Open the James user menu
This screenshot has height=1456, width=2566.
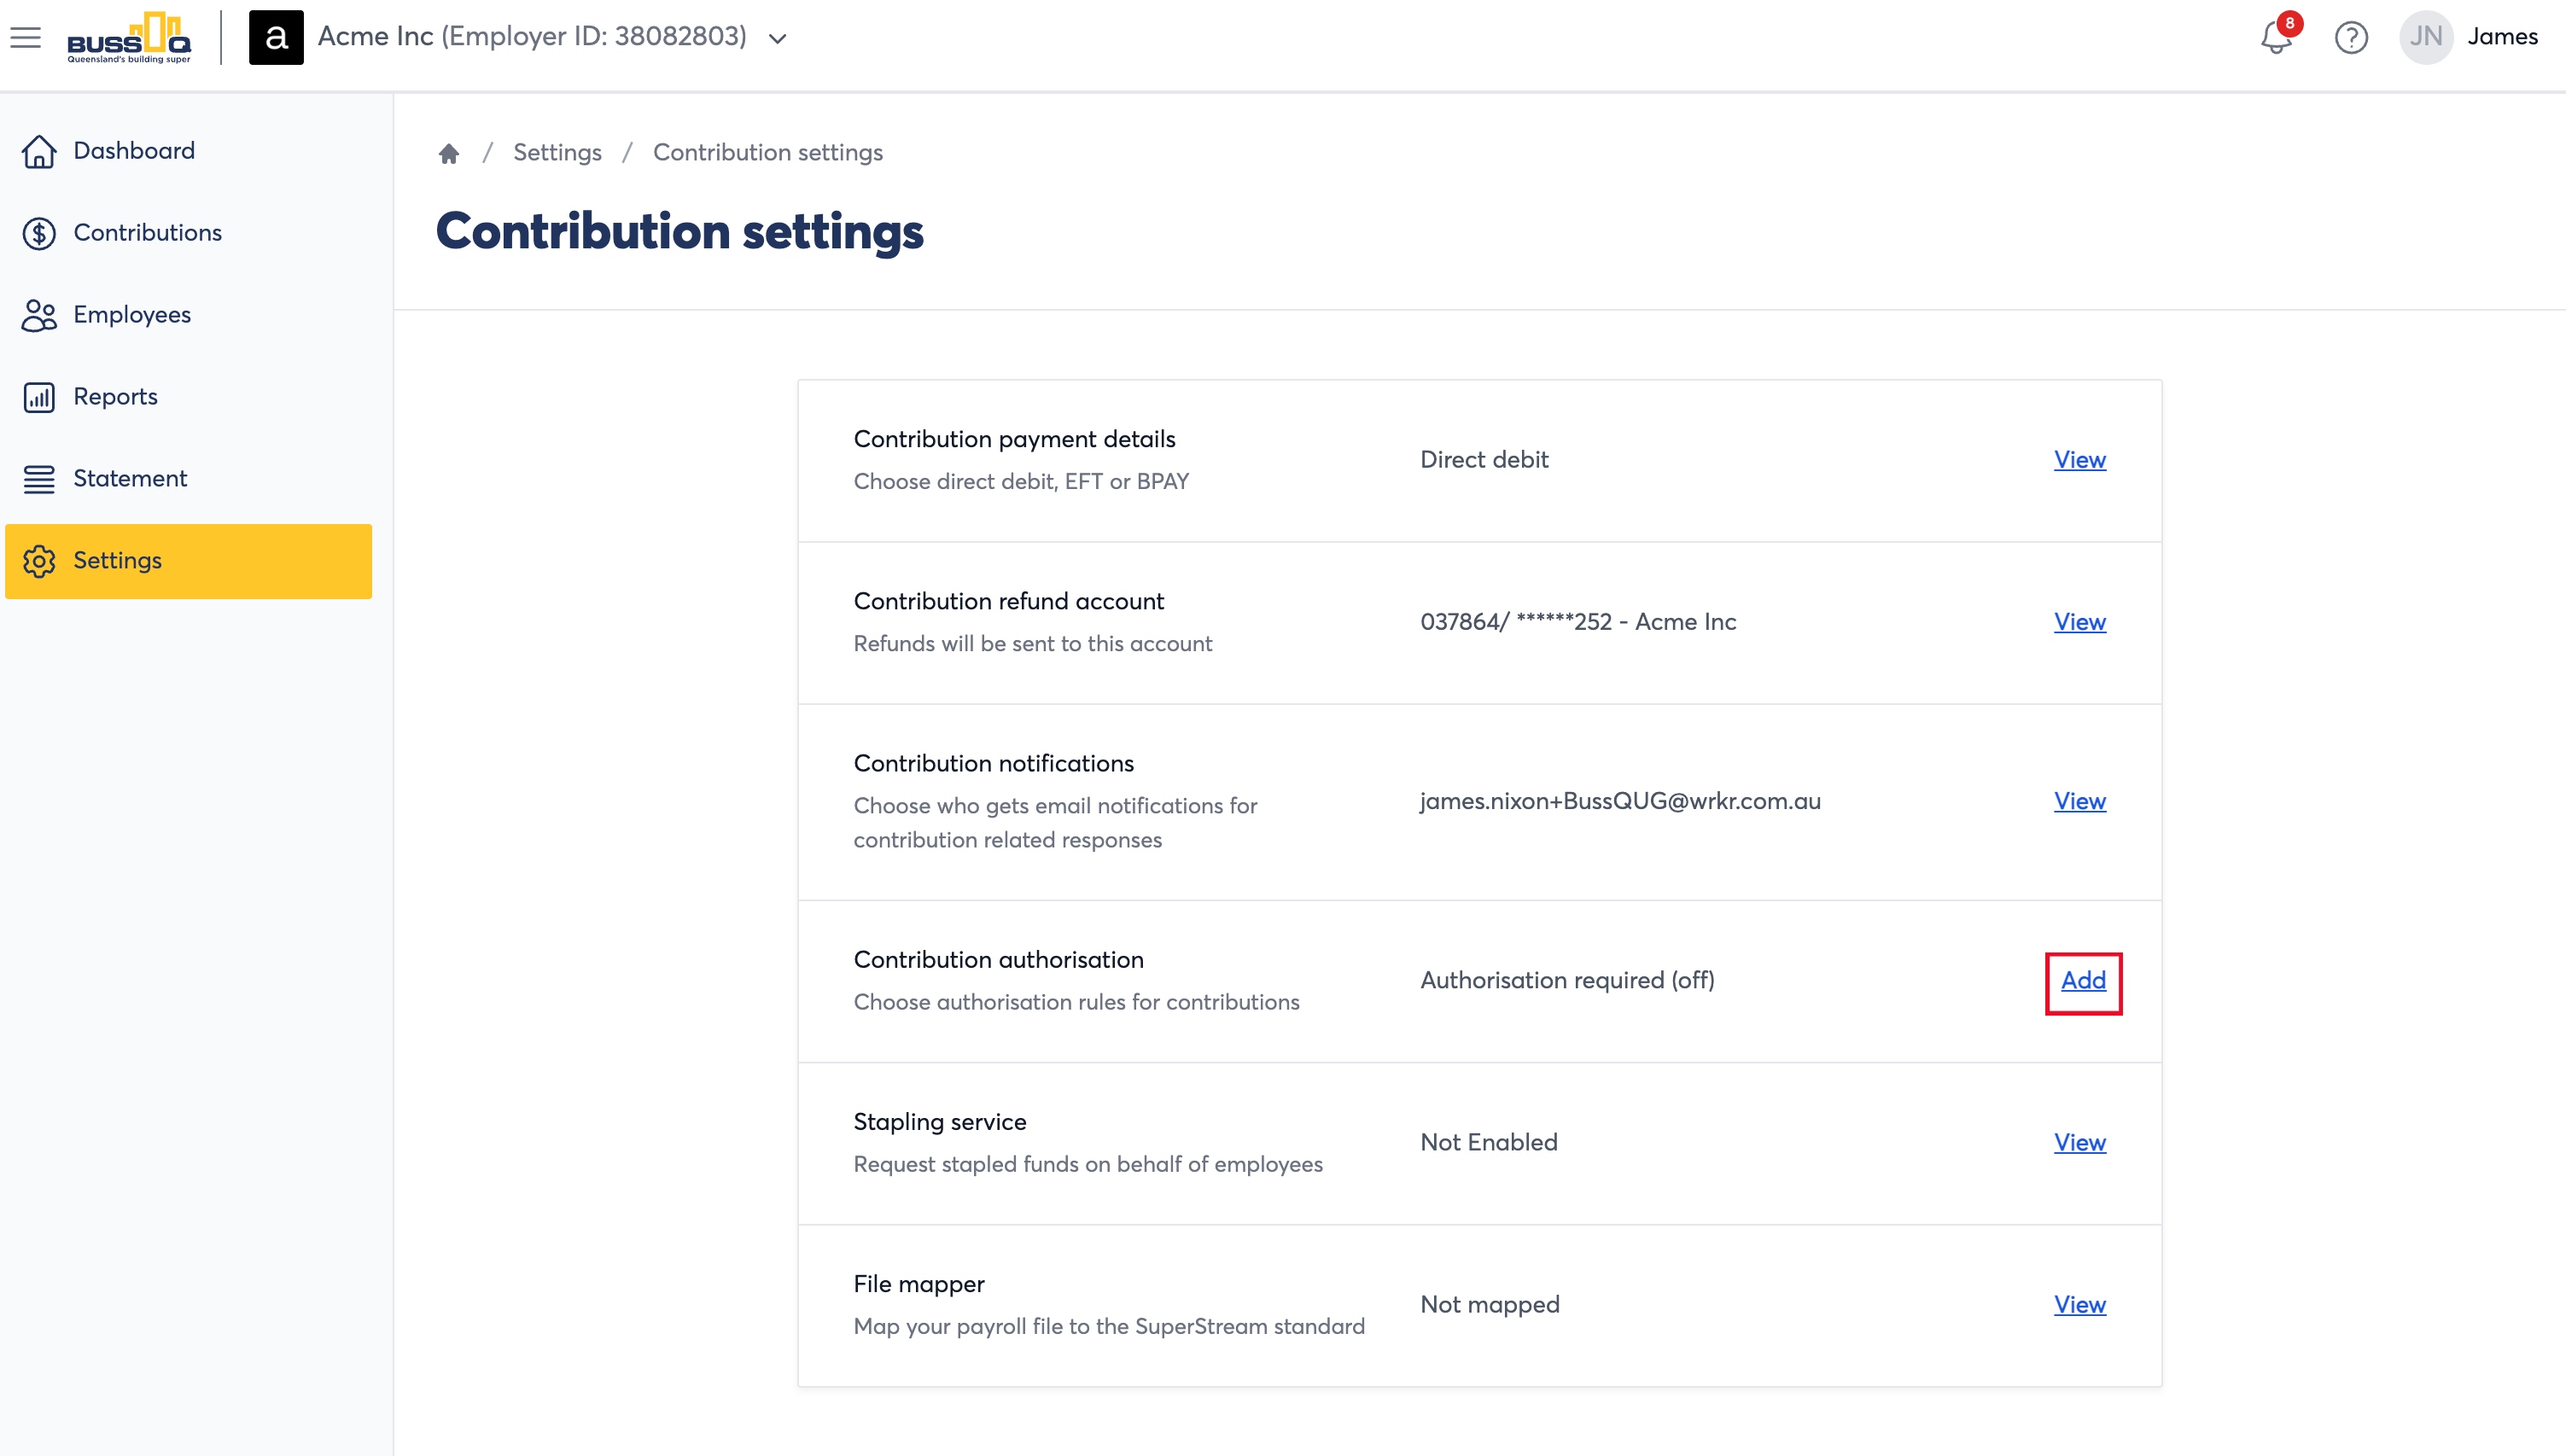pyautogui.click(x=2502, y=37)
